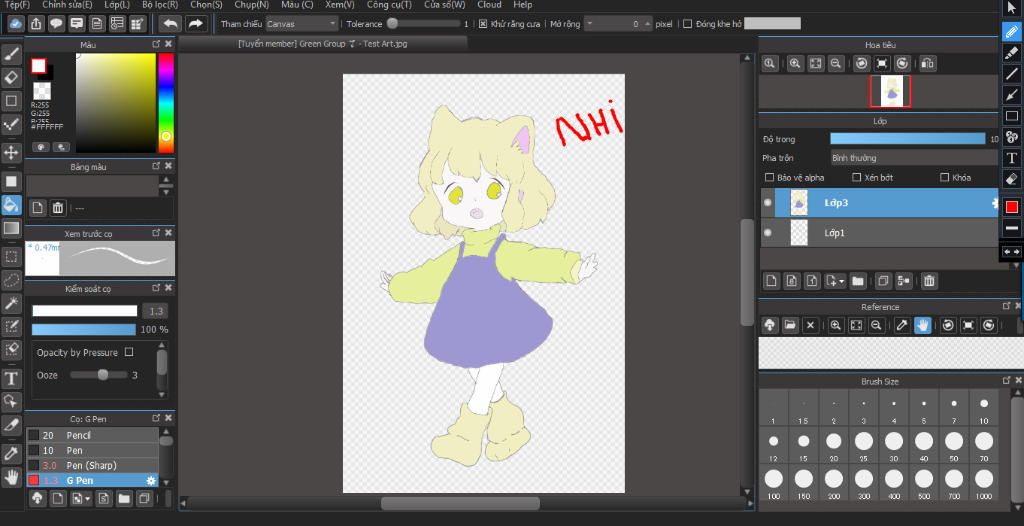1024x526 pixels.
Task: Create a new layer in Layer panel
Action: [x=771, y=281]
